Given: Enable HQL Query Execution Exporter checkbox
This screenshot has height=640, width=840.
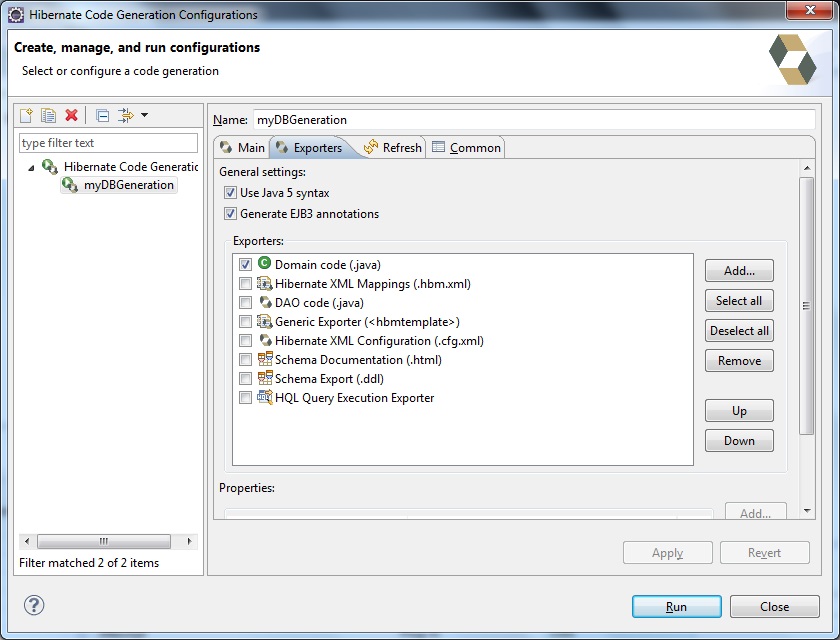Looking at the screenshot, I should click(245, 398).
